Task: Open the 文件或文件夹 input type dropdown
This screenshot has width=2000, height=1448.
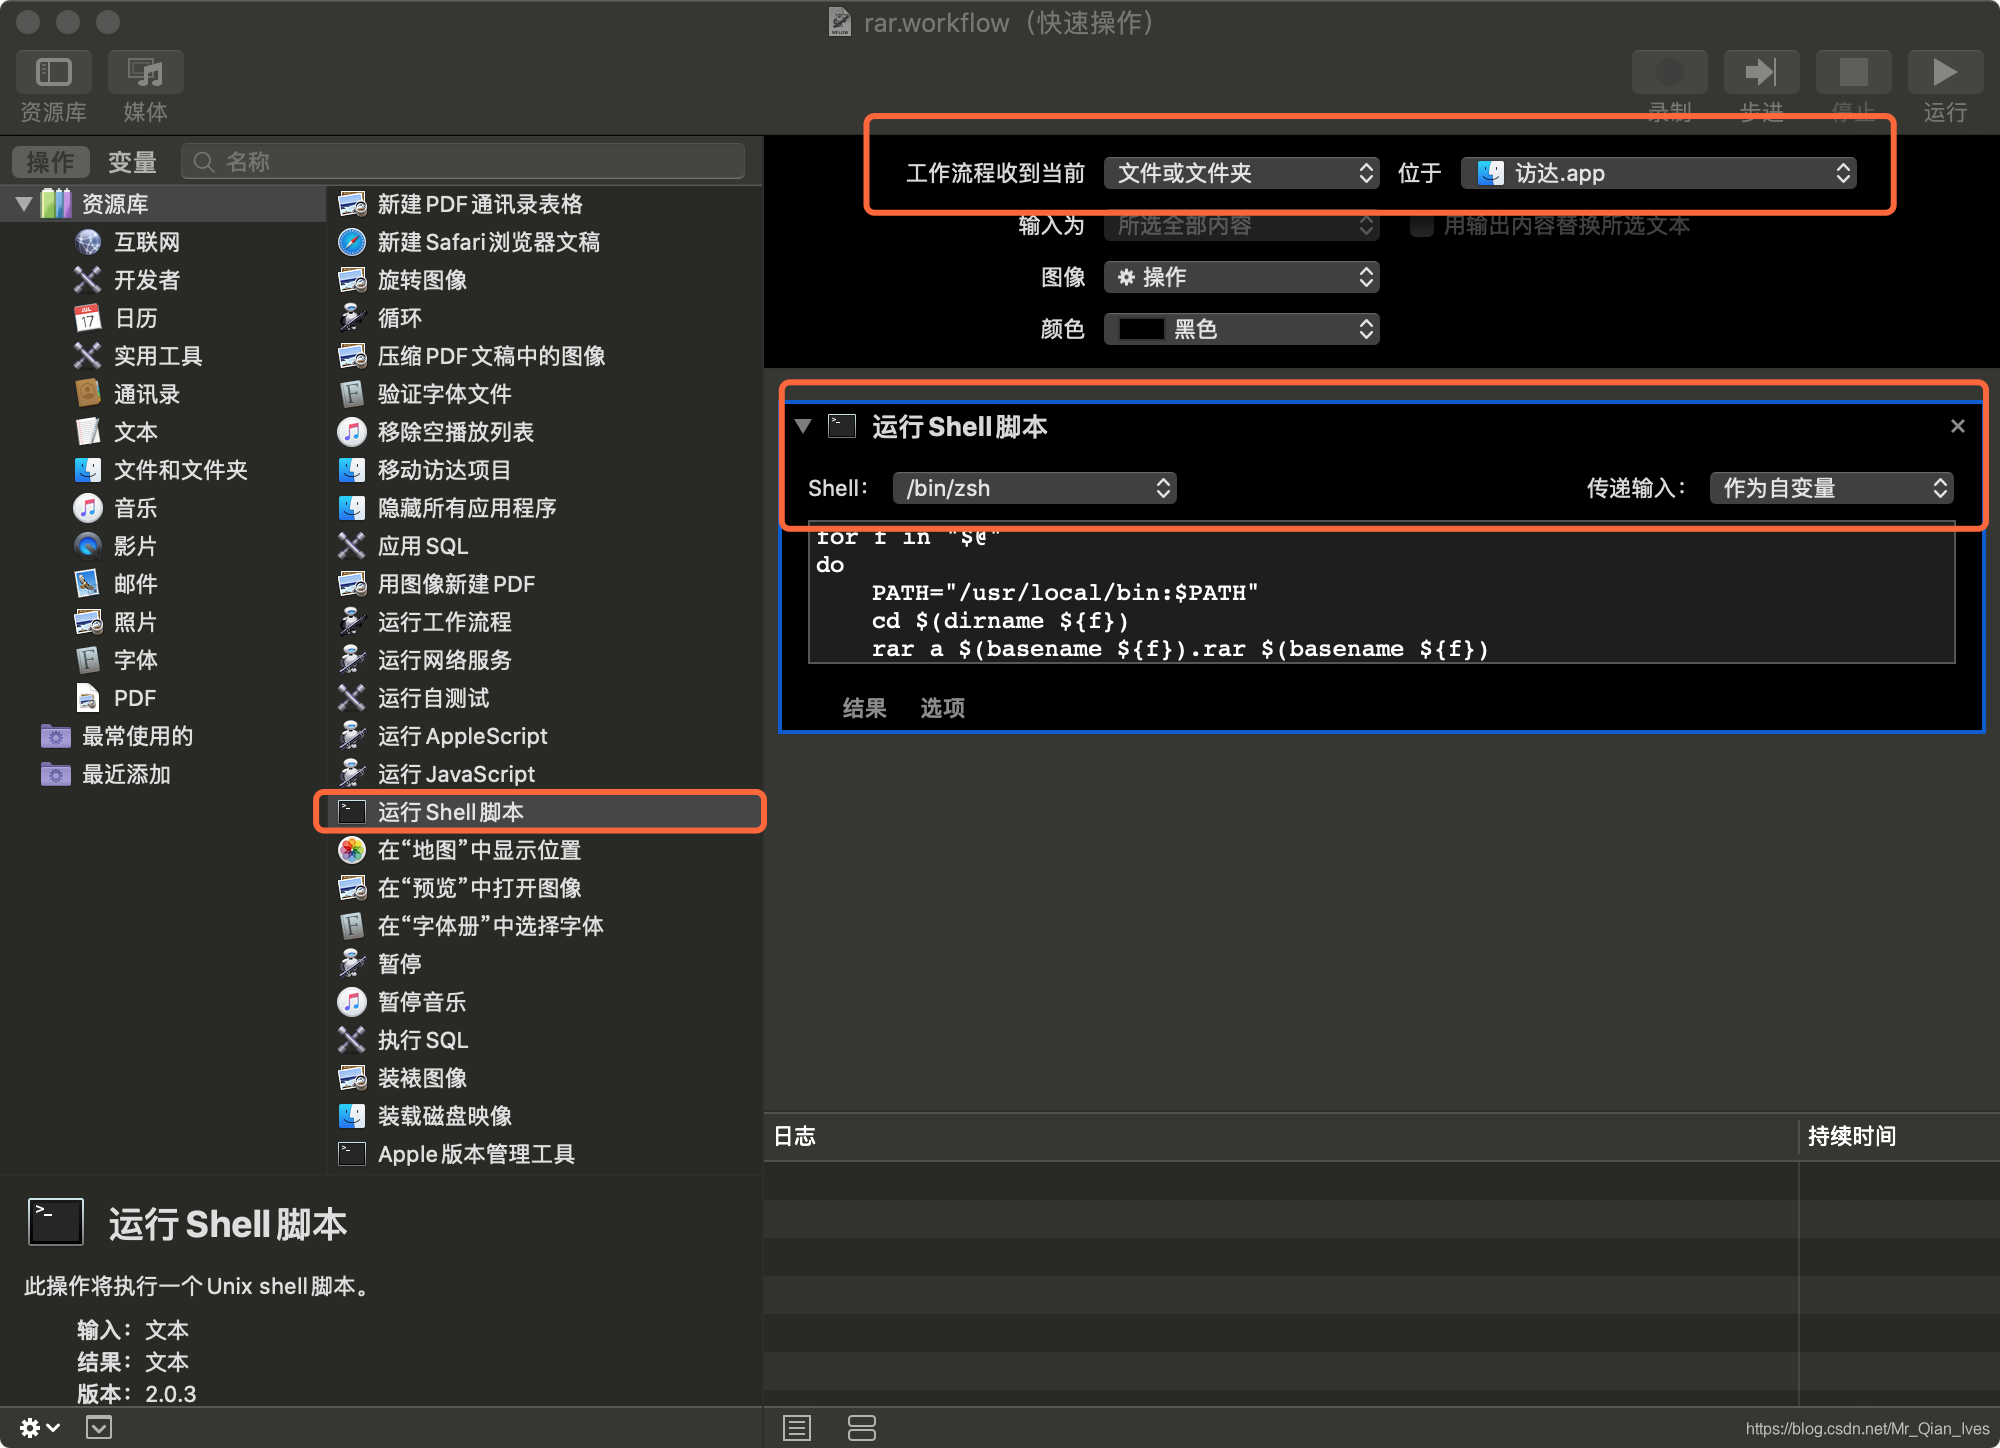Action: (x=1241, y=173)
